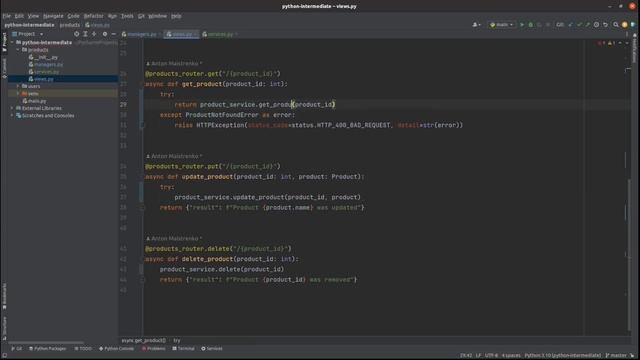640x360 pixels.
Task: Expand Scratches and Consoles node
Action: point(12,116)
